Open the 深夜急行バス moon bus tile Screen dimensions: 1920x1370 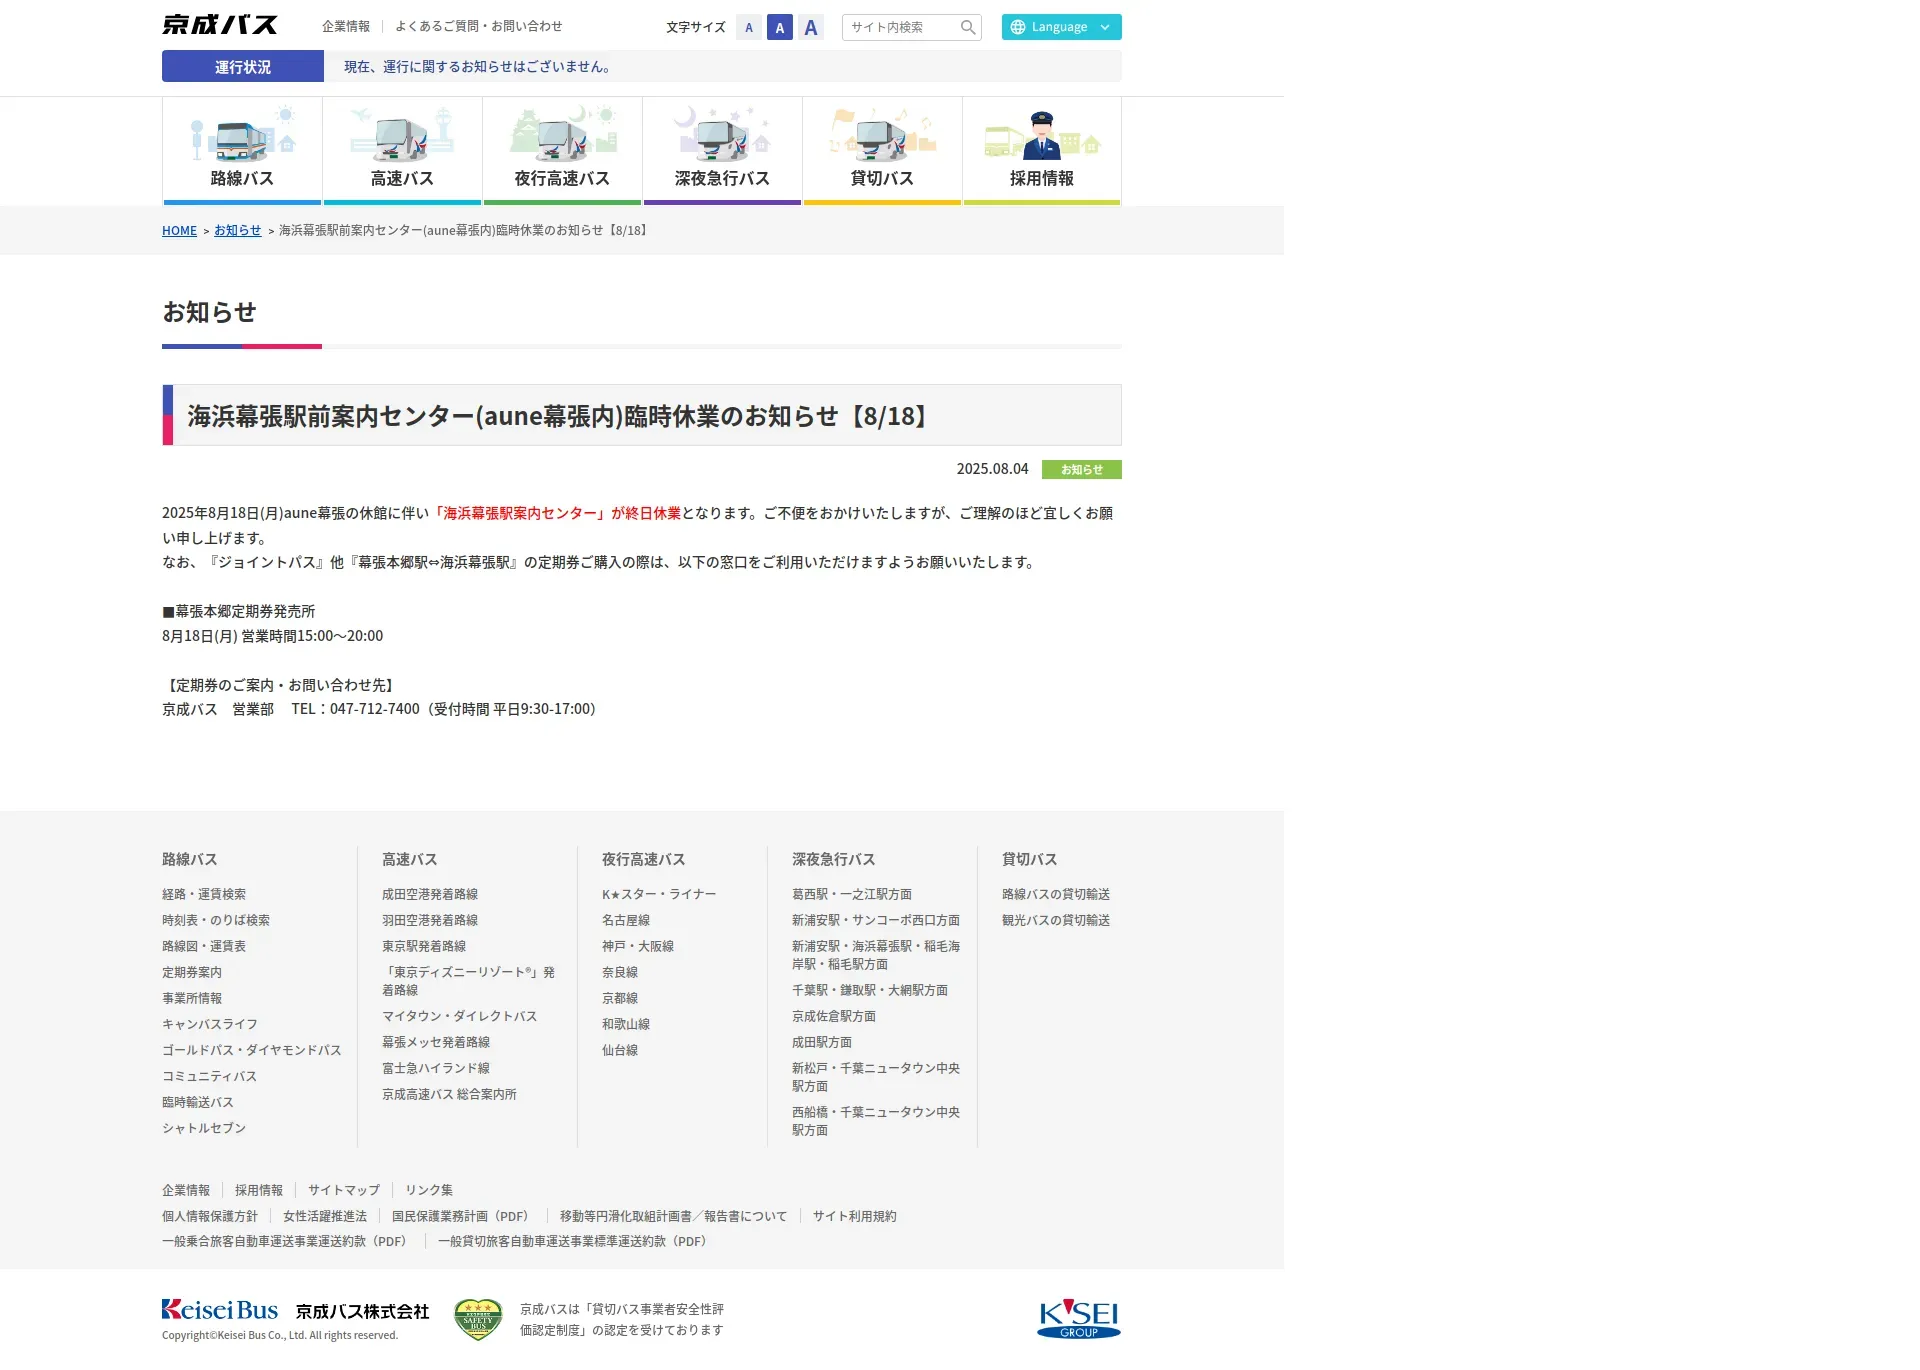coord(722,150)
